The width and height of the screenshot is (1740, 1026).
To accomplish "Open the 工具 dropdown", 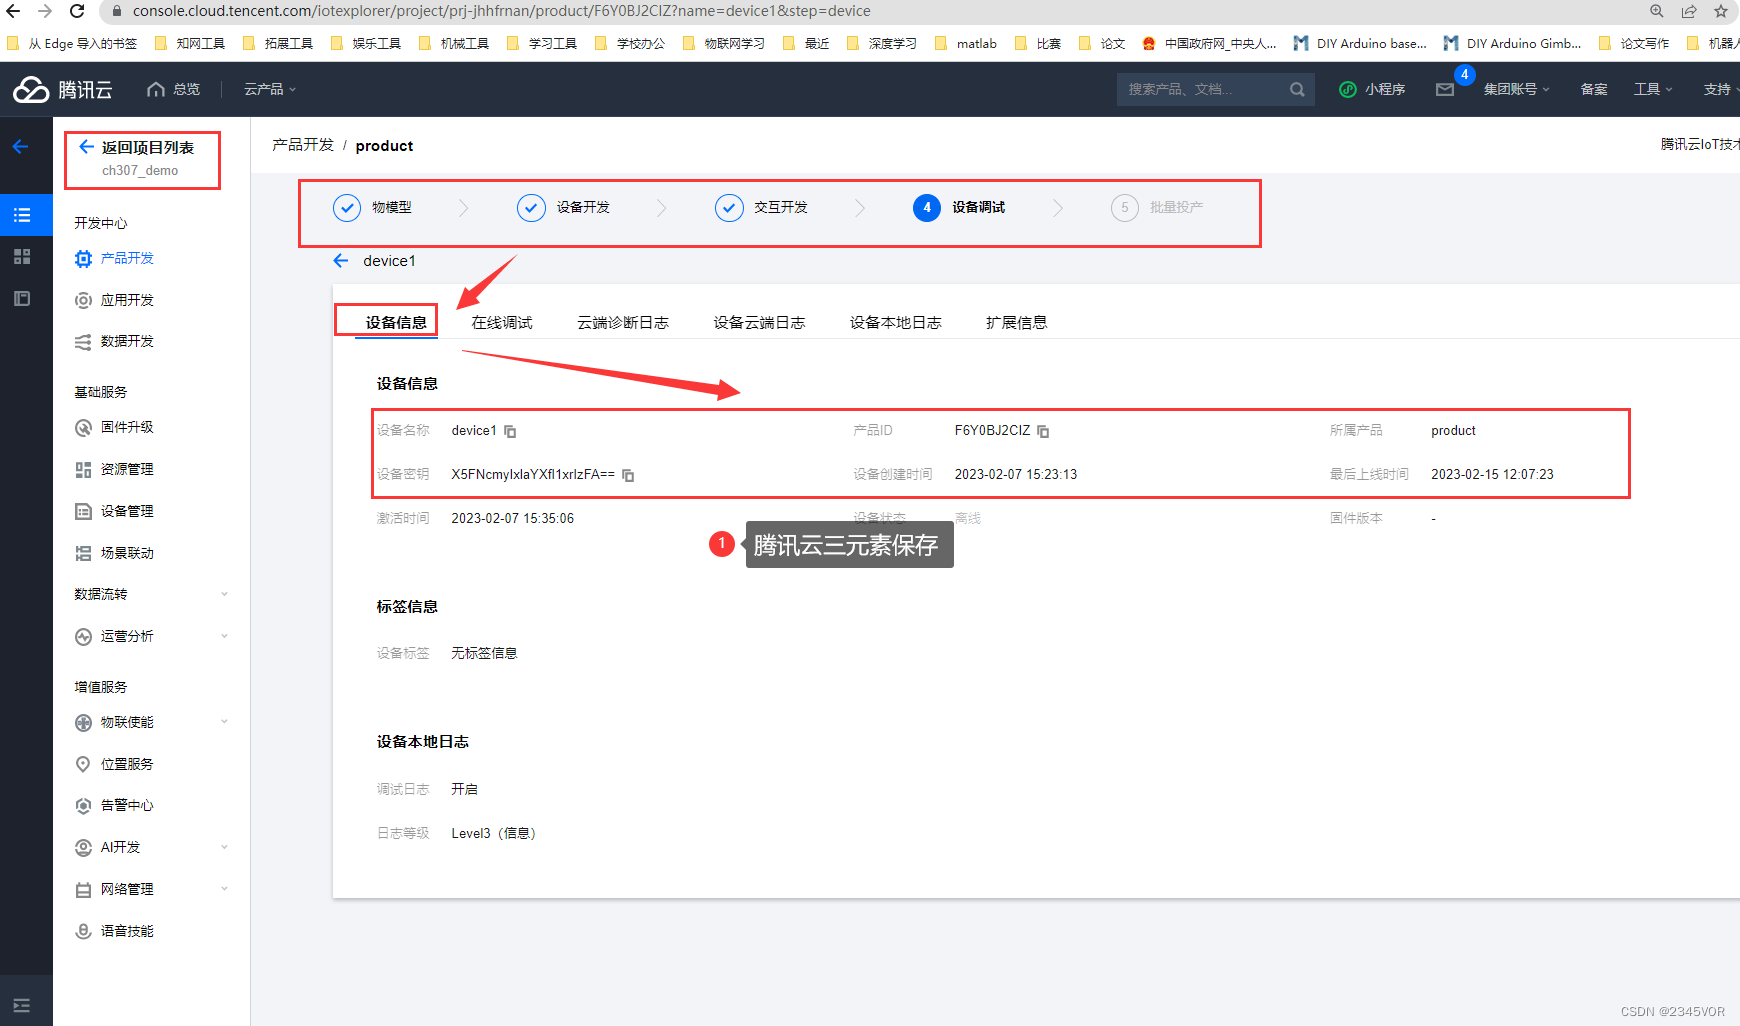I will click(x=1653, y=89).
